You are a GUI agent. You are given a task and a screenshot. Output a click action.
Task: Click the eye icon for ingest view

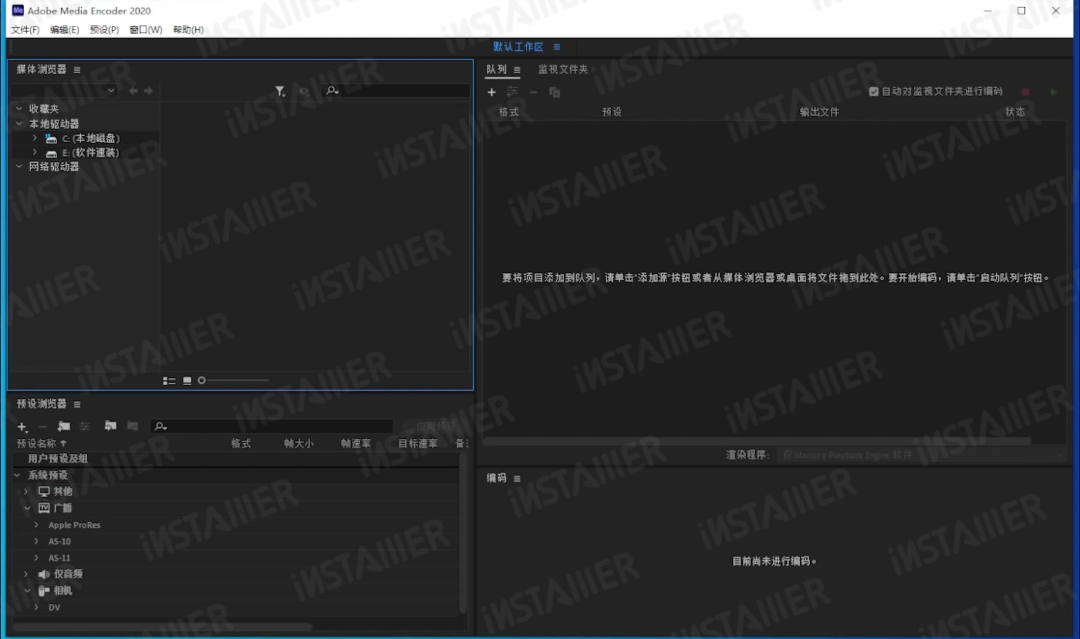[x=304, y=91]
